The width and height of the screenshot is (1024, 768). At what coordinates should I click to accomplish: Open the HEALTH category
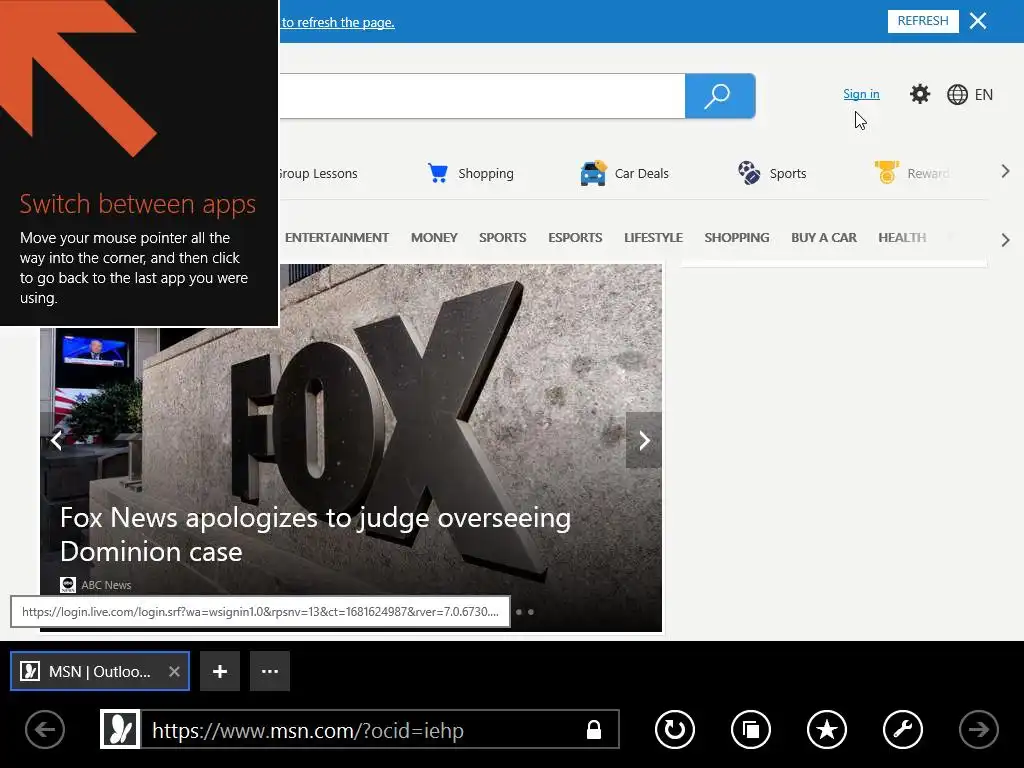click(902, 238)
